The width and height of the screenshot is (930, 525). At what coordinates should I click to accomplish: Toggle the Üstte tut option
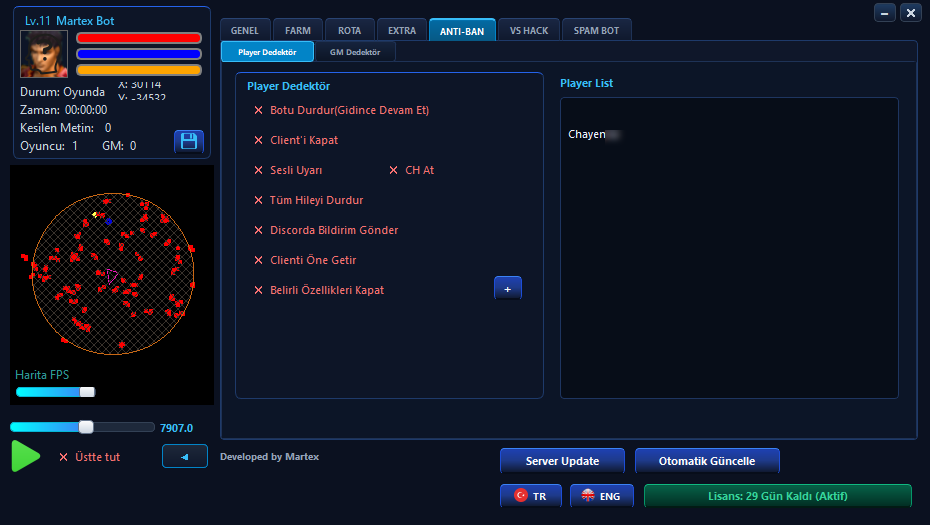(x=90, y=457)
